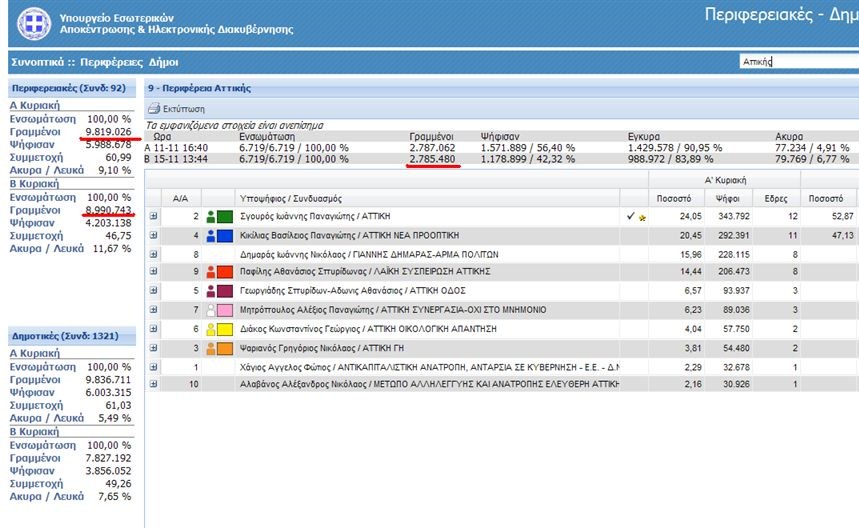Click the search field containing Αττικής
The width and height of the screenshot is (859, 528).
coord(796,61)
